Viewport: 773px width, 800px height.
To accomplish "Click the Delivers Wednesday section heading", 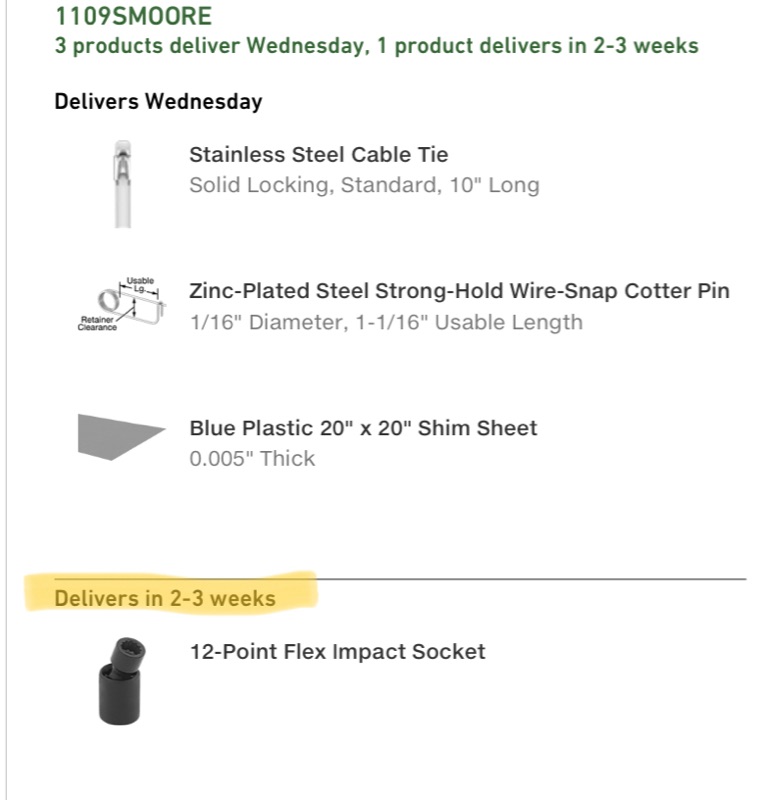I will [x=158, y=101].
